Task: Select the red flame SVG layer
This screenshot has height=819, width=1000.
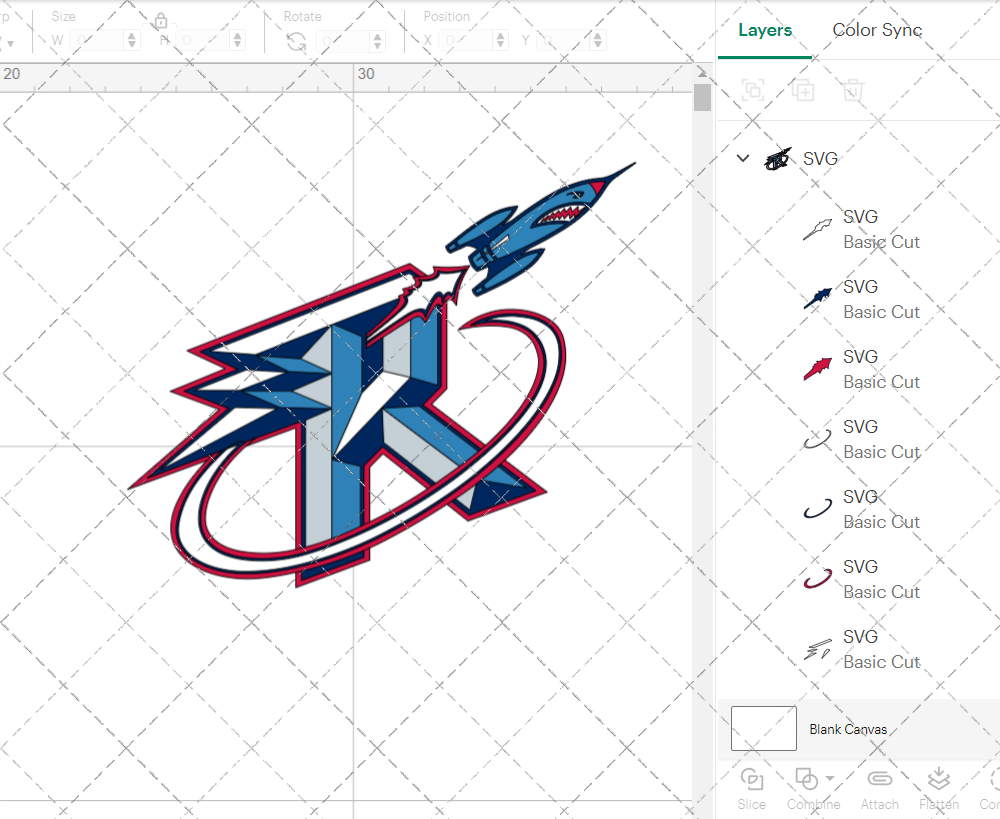Action: point(860,369)
